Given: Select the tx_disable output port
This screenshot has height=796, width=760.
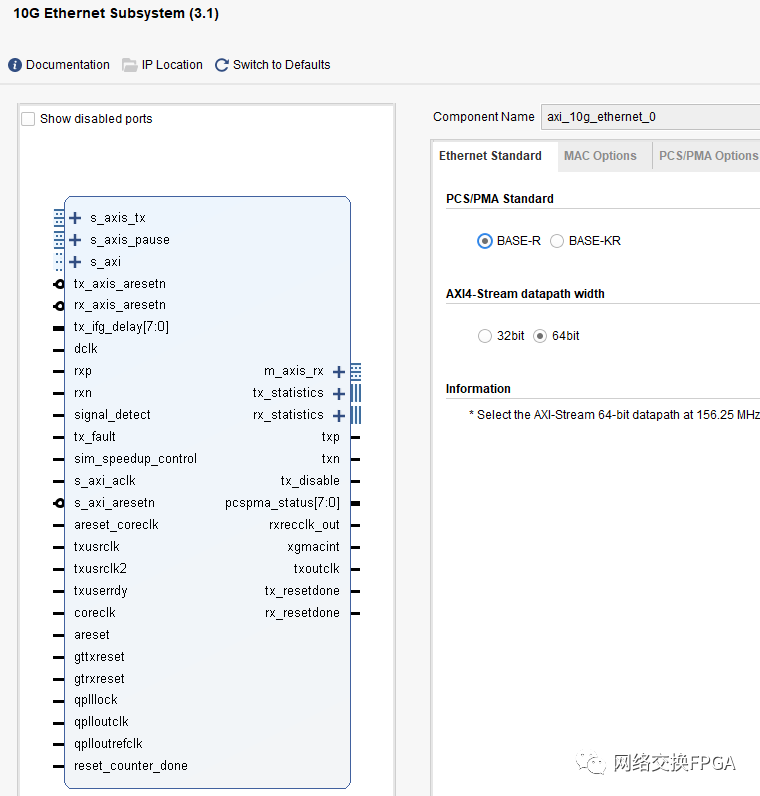Looking at the screenshot, I should tap(310, 481).
